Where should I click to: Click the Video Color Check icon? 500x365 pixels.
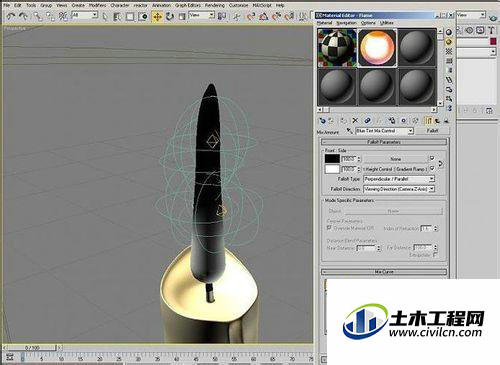(449, 70)
